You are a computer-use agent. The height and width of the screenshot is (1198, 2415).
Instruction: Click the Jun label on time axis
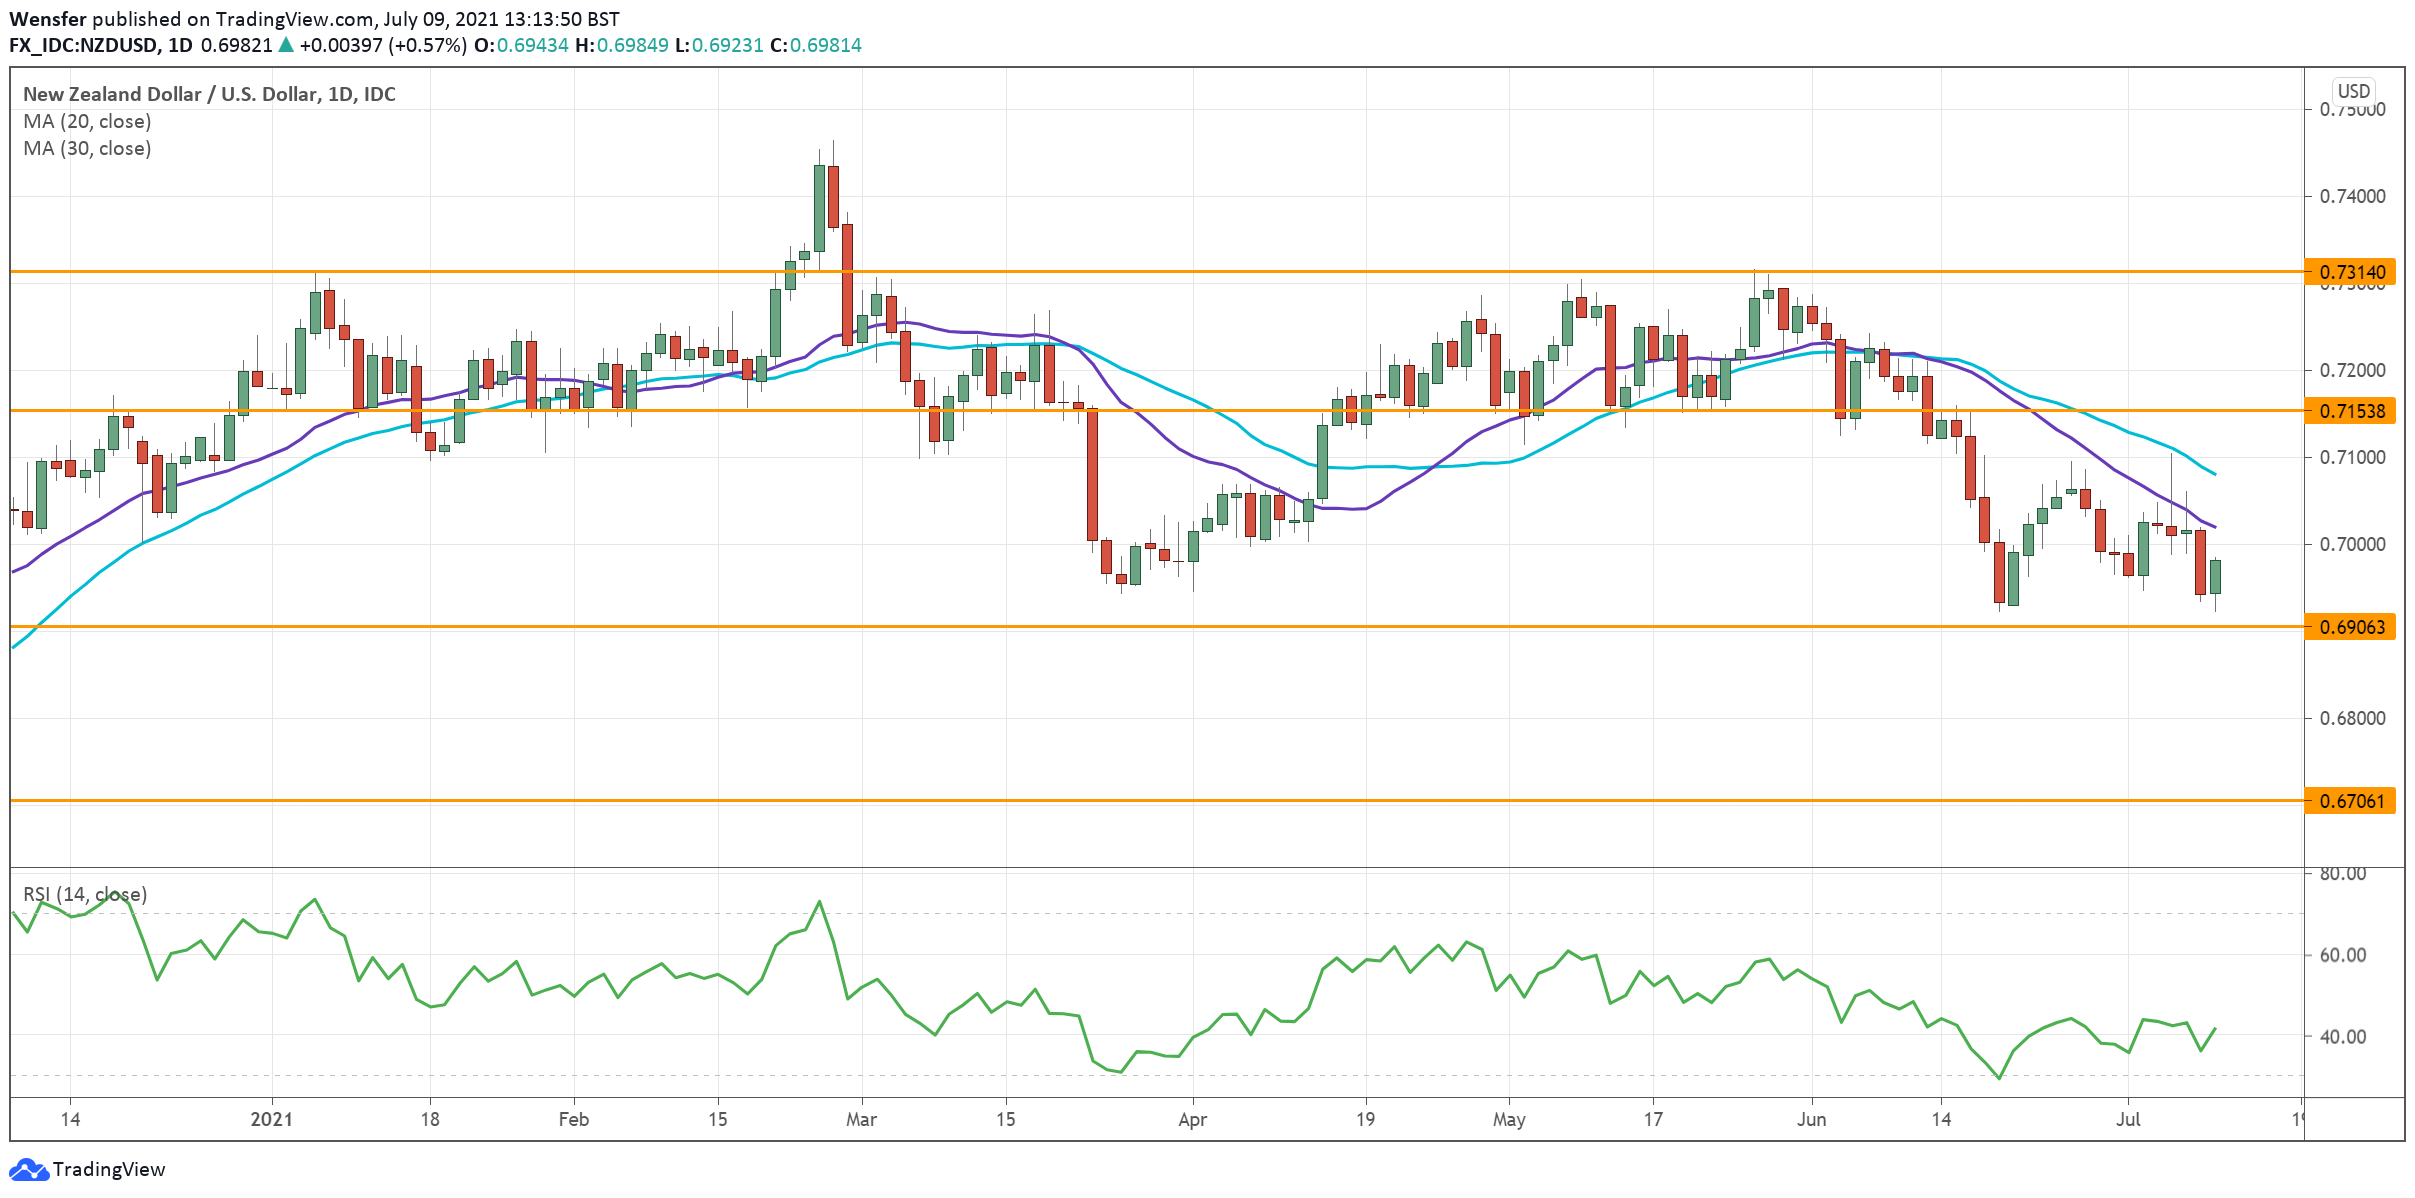1811,1119
